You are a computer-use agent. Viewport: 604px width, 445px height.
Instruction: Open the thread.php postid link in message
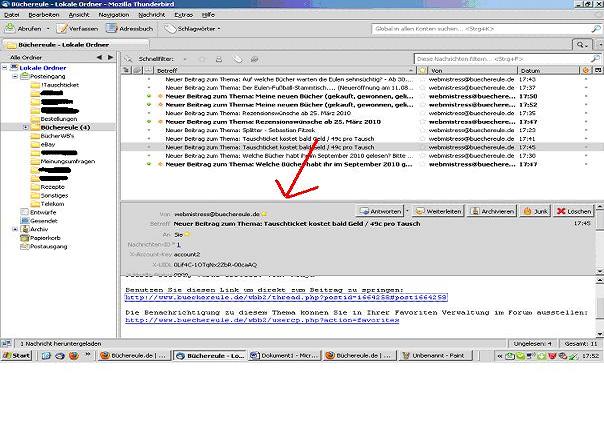285,297
